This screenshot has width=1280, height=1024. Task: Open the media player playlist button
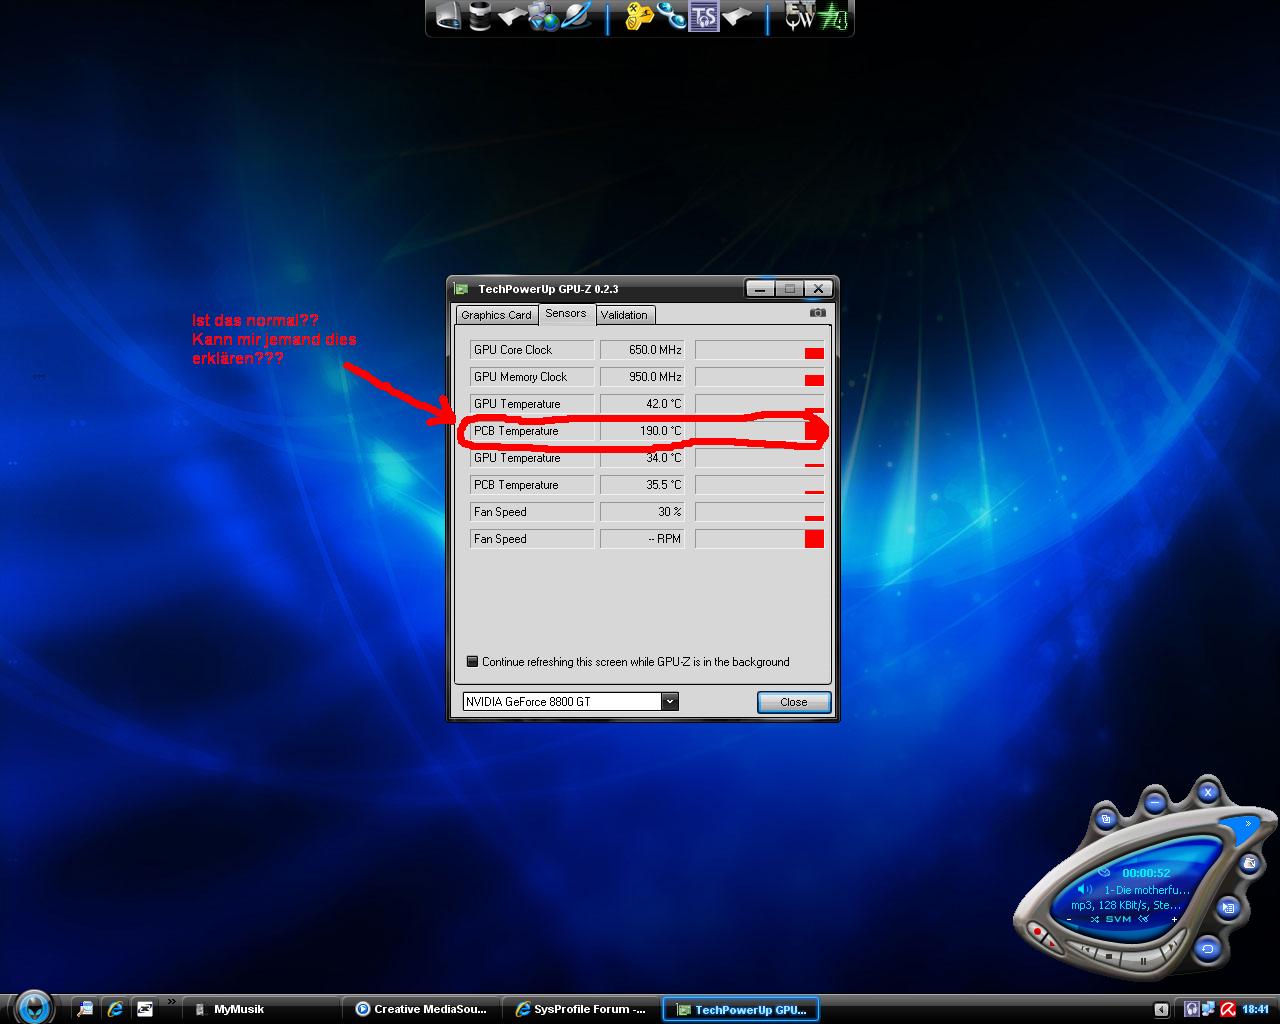tap(1228, 908)
